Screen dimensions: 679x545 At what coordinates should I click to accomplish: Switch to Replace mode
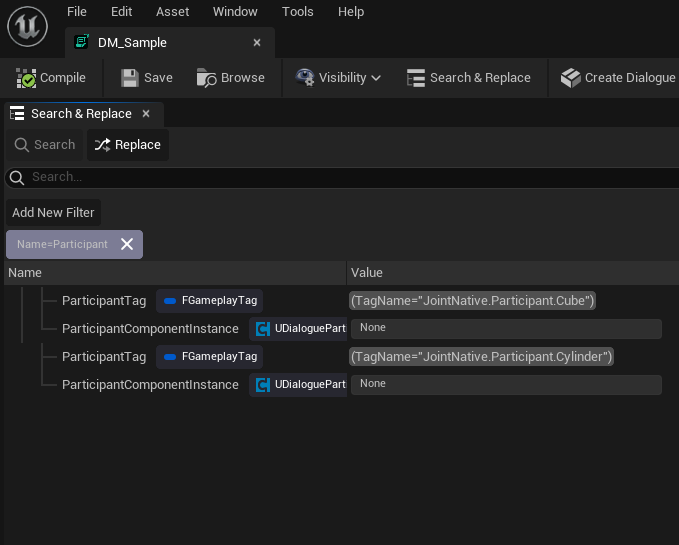[128, 145]
